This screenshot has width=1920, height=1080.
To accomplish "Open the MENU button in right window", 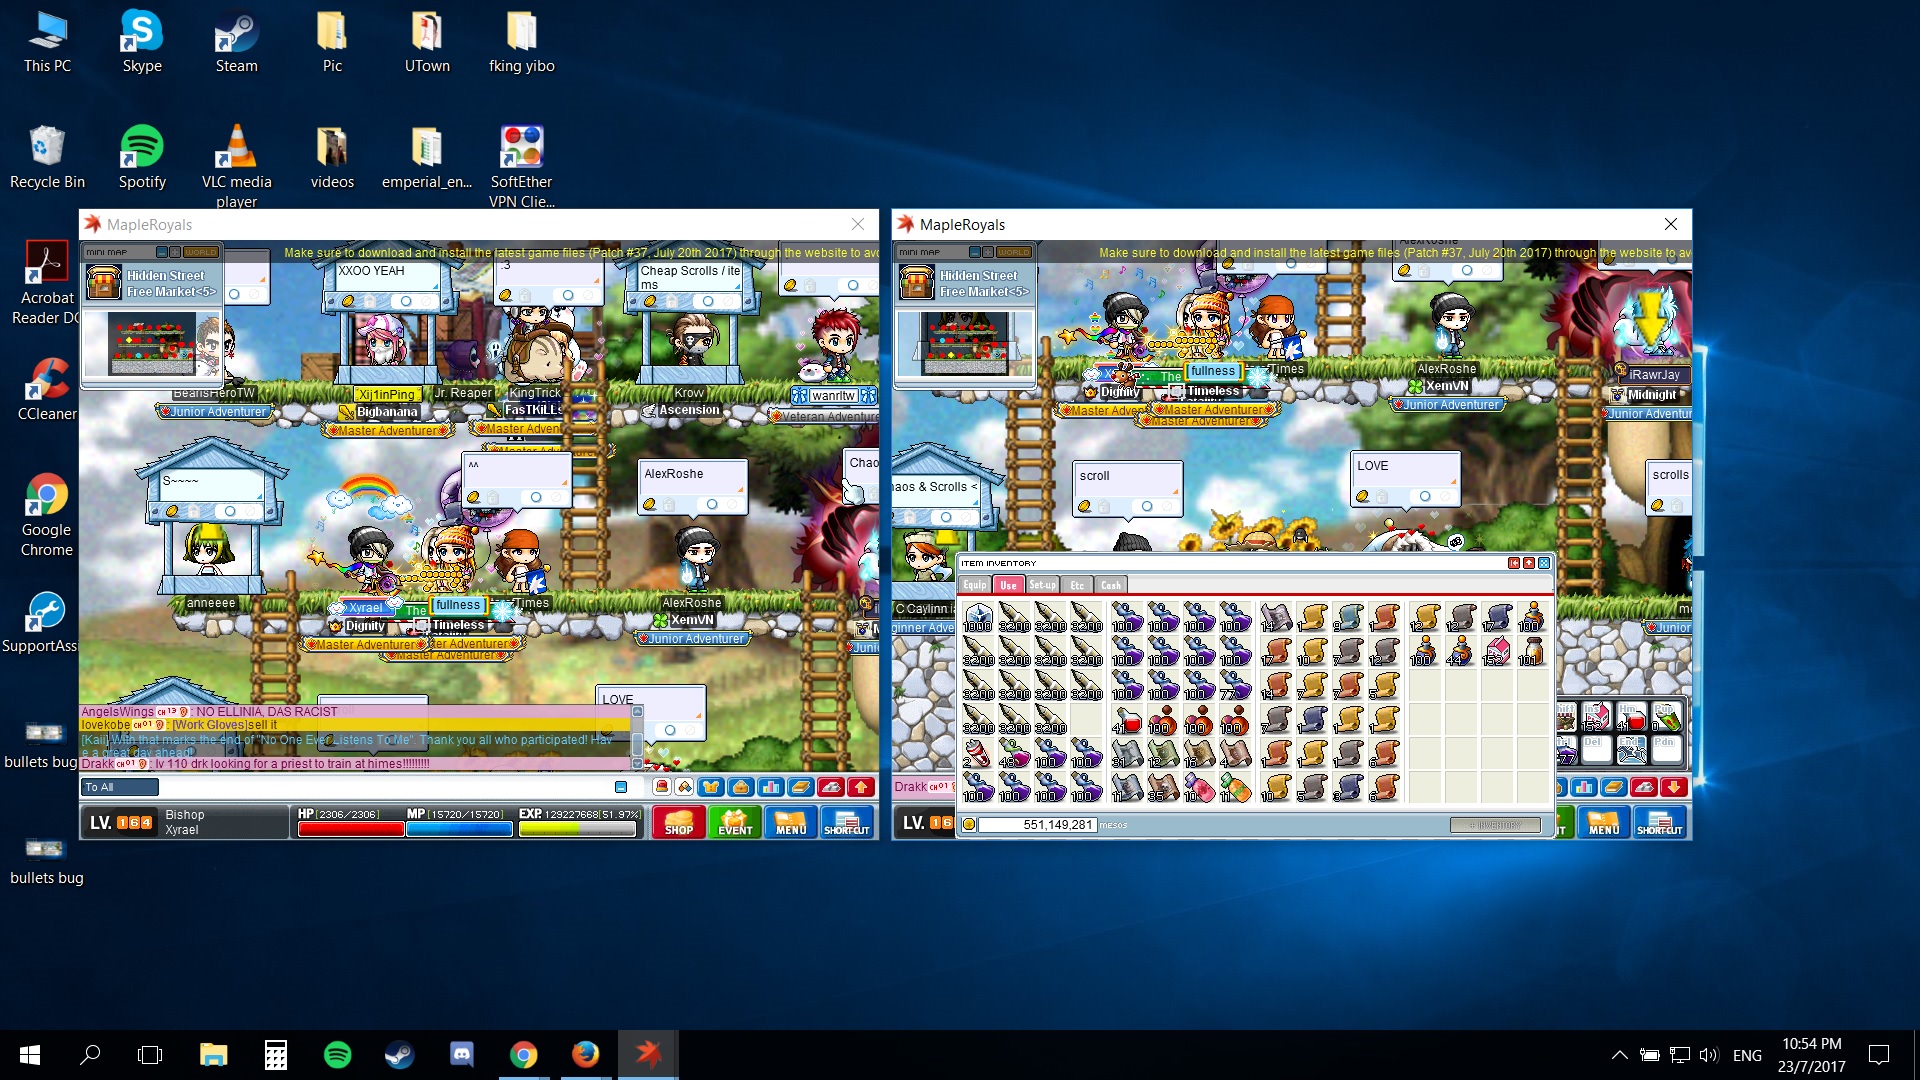I will point(1604,823).
